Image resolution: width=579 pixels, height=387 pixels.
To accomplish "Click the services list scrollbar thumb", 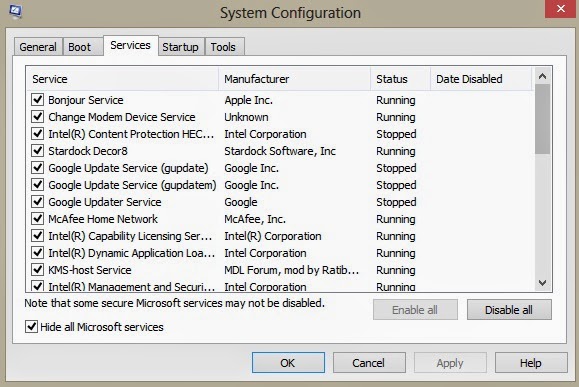I will (x=542, y=119).
